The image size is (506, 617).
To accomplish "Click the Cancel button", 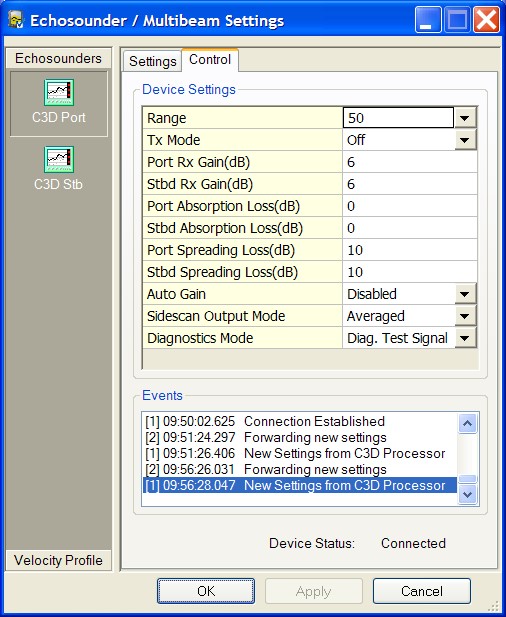I will 422,591.
